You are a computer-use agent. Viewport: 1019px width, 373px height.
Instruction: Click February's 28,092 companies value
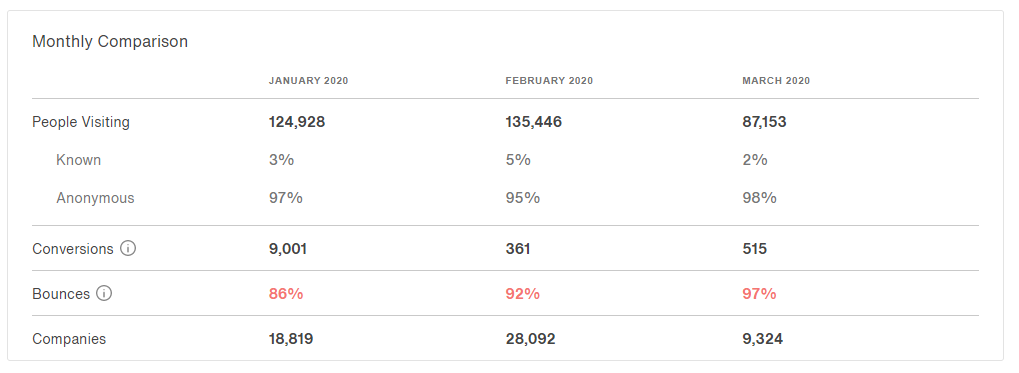tap(530, 339)
